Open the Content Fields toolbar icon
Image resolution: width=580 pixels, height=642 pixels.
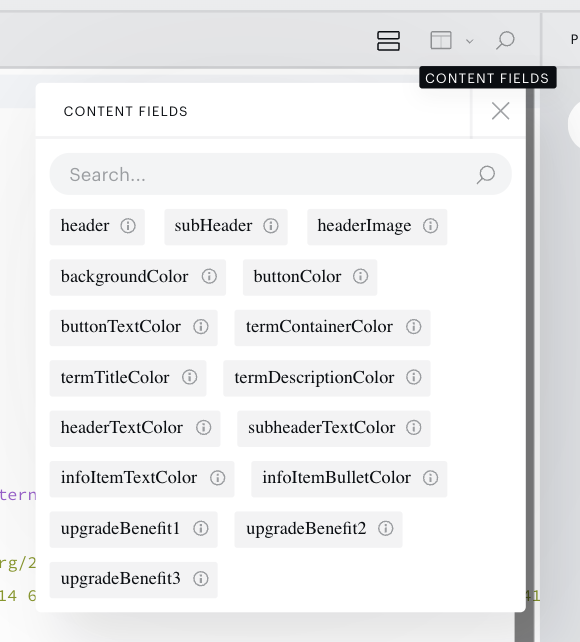388,41
